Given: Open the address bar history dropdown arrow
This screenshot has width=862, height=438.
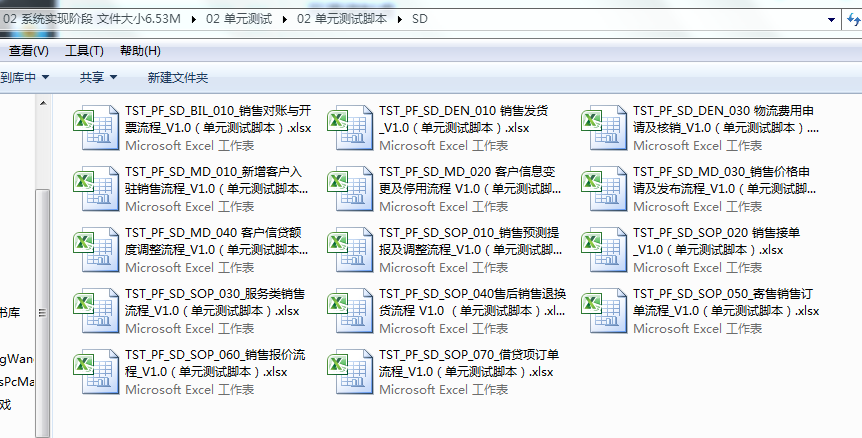Looking at the screenshot, I should click(x=830, y=19).
